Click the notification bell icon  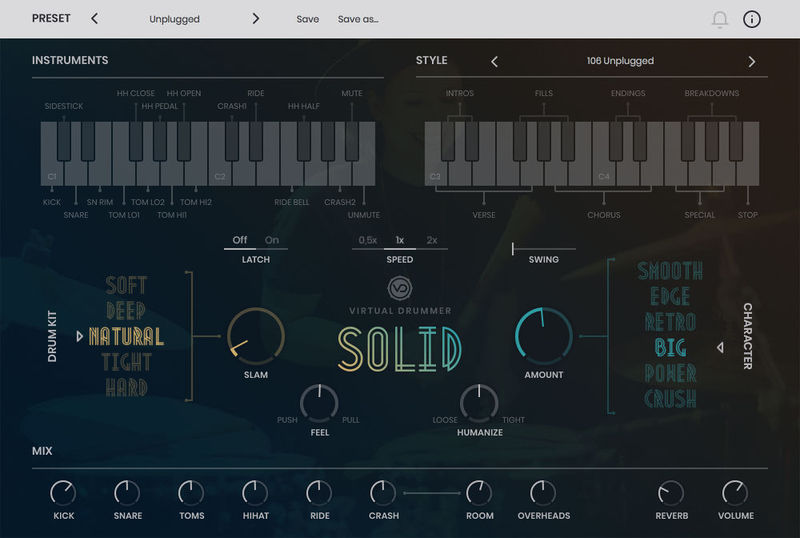pos(719,19)
